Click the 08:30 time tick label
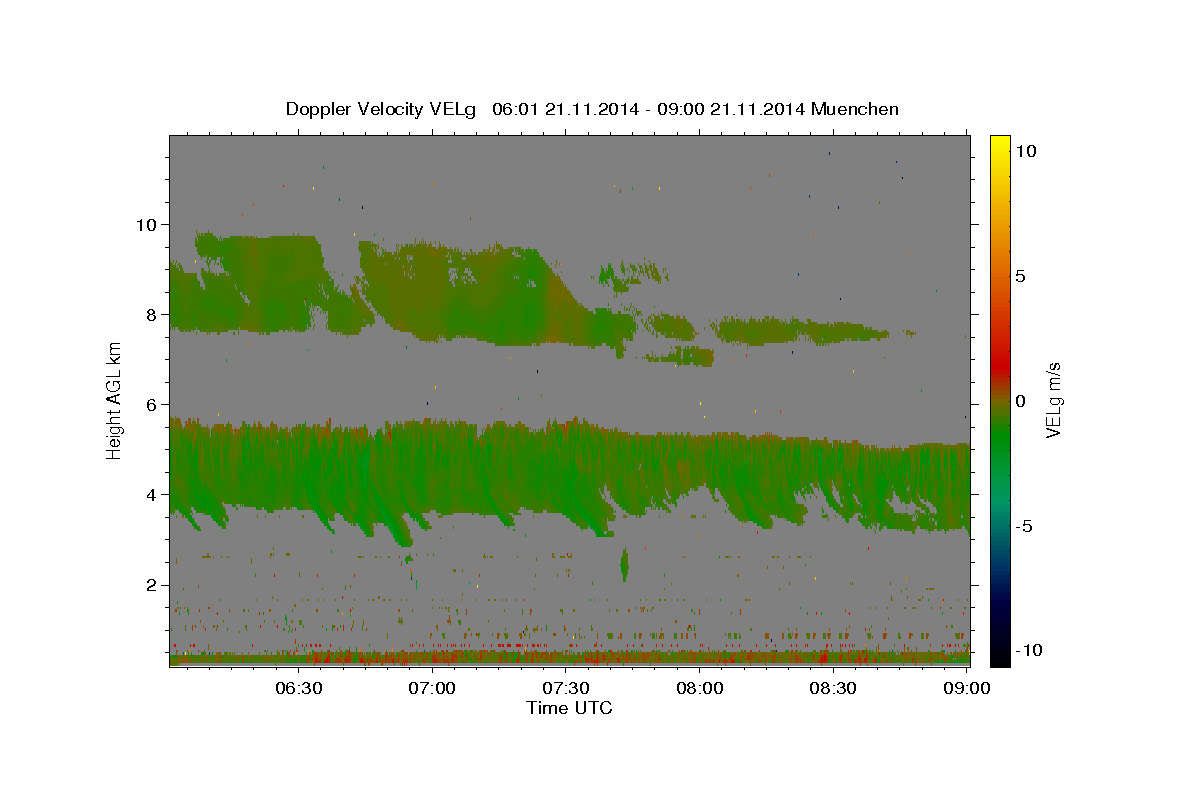1200x800 pixels. [833, 689]
